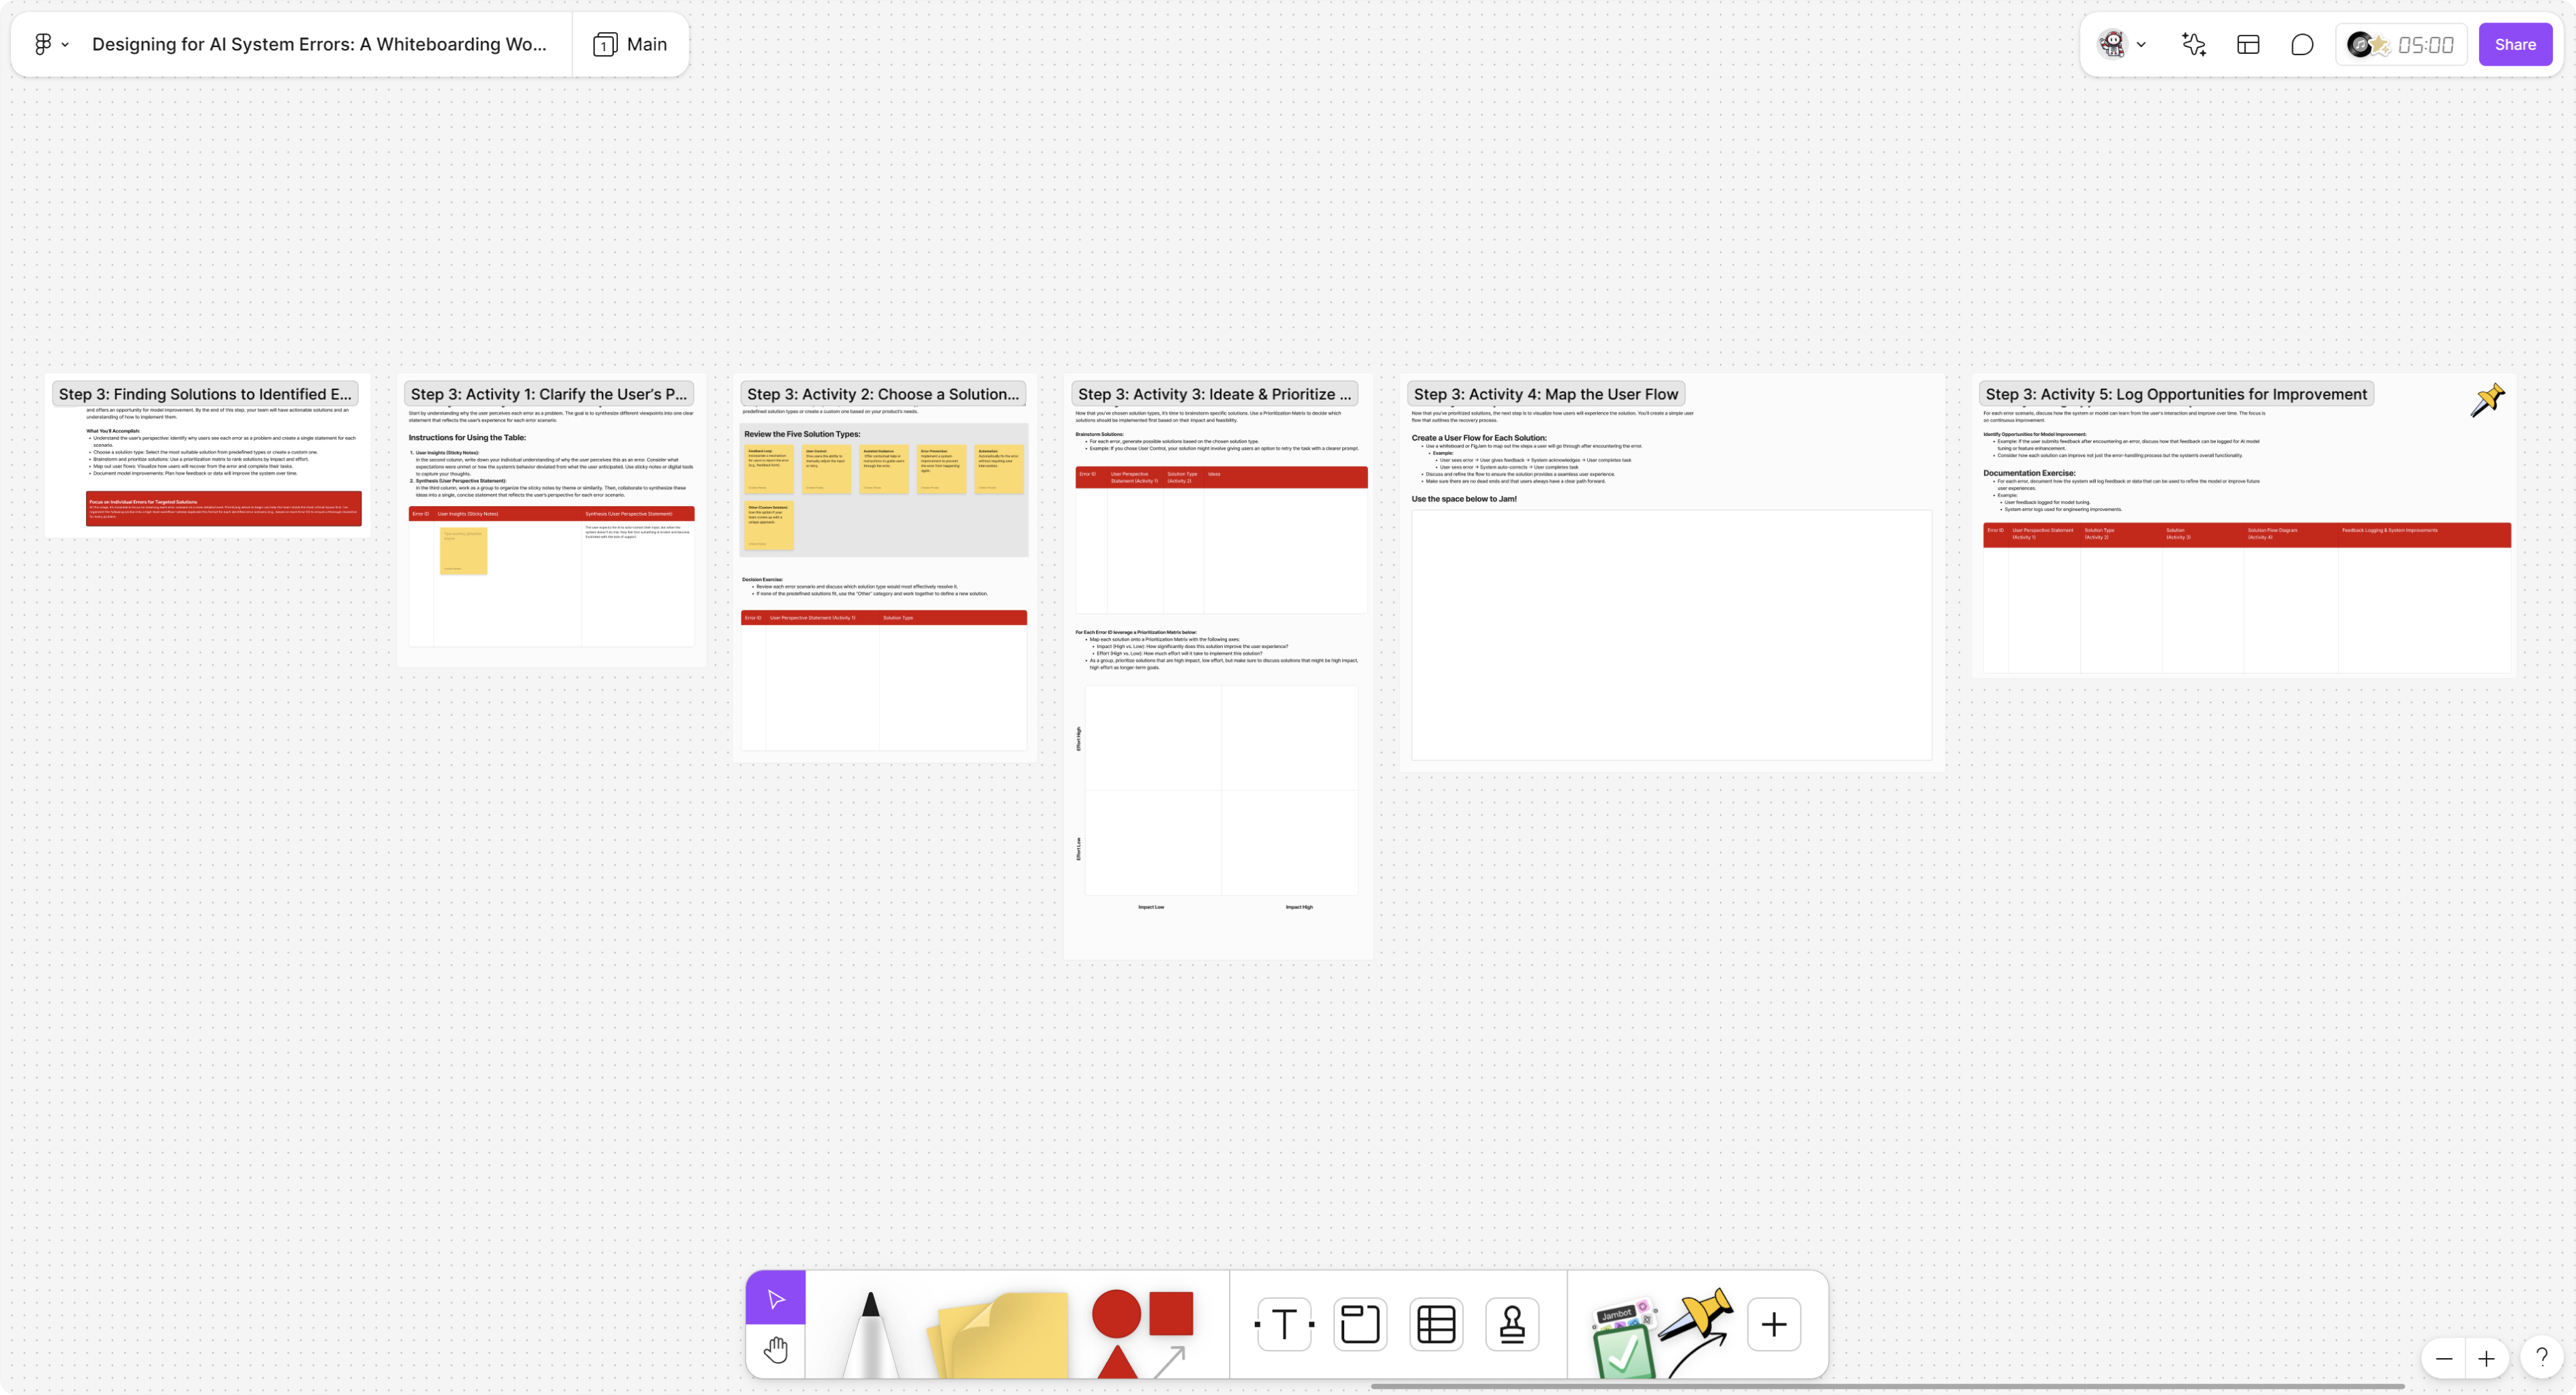The image size is (2576, 1395).
Task: Open the help question mark button
Action: pyautogui.click(x=2541, y=1357)
